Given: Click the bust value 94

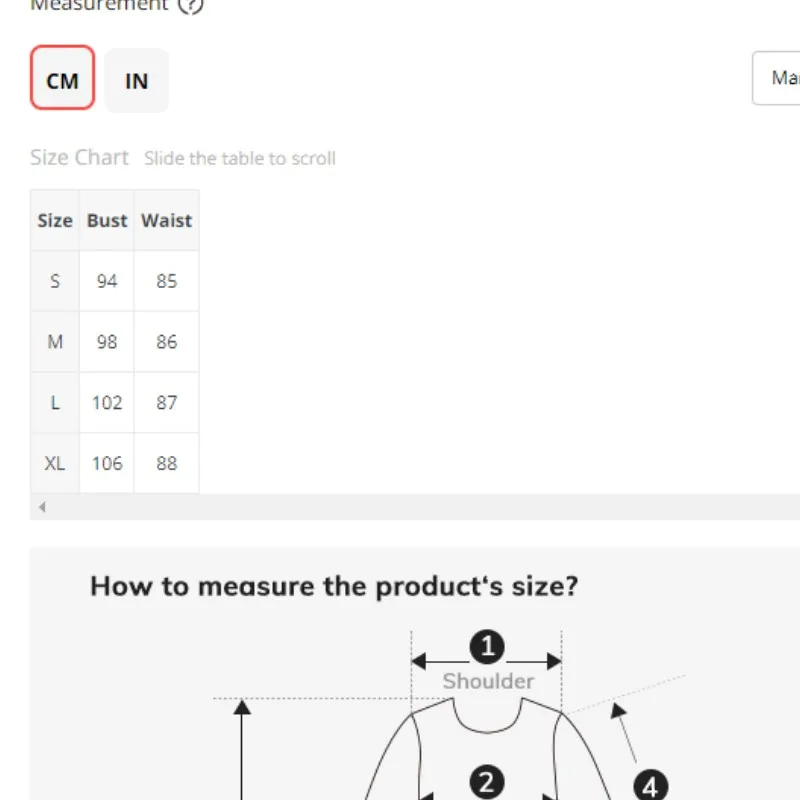Looking at the screenshot, I should (107, 281).
